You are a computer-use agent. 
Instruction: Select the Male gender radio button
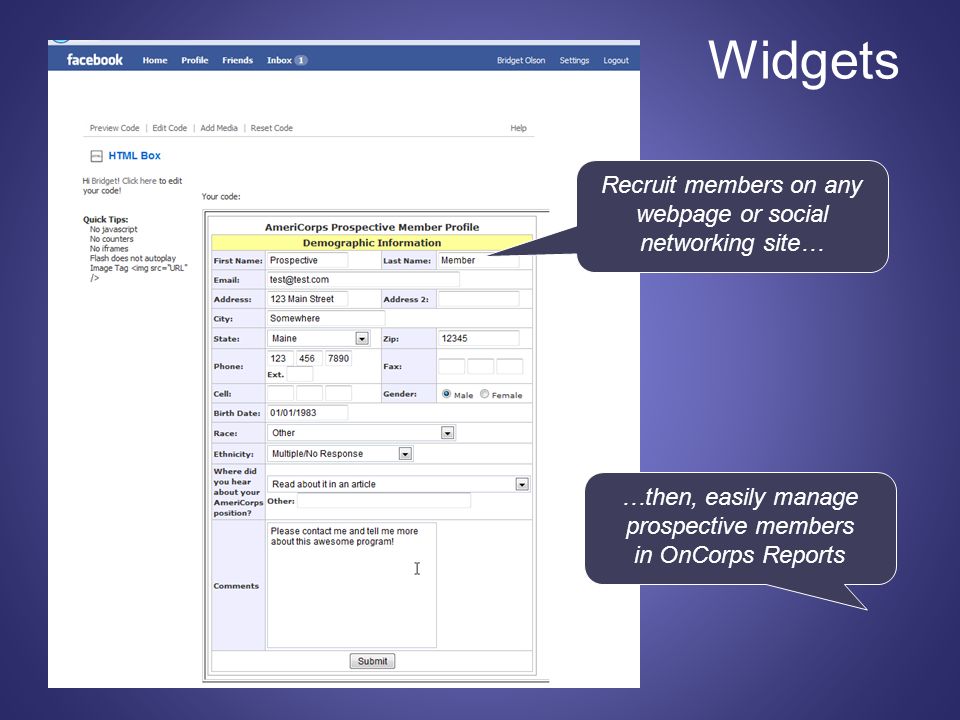pos(446,394)
